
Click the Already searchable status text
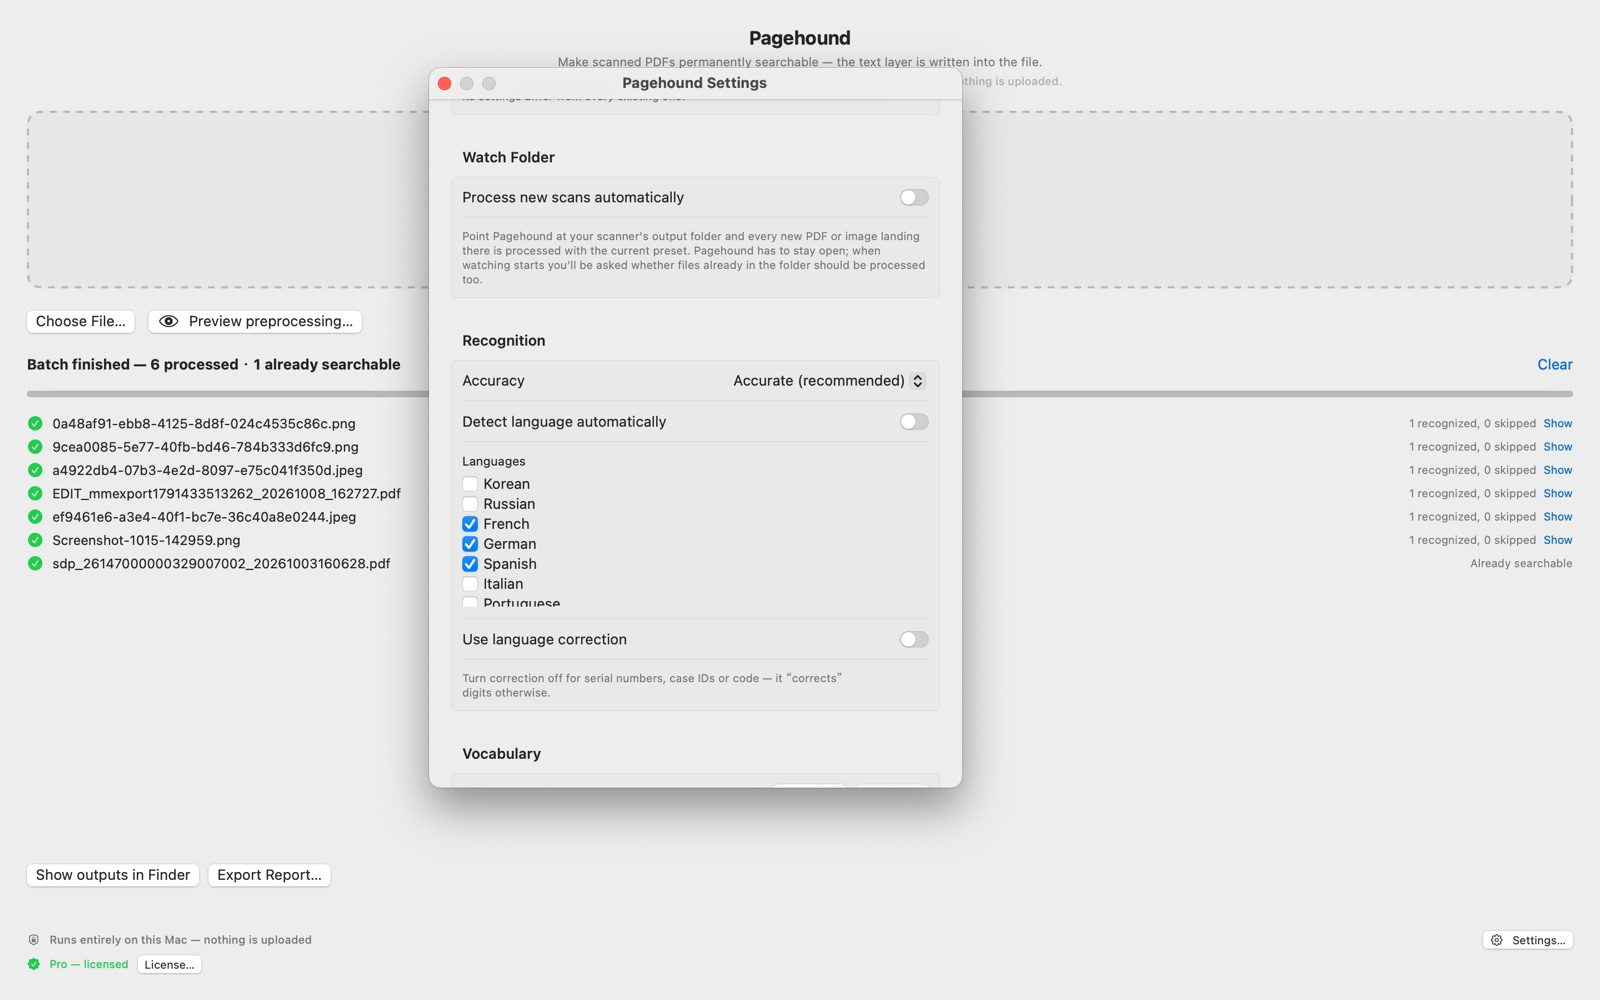tap(1521, 564)
